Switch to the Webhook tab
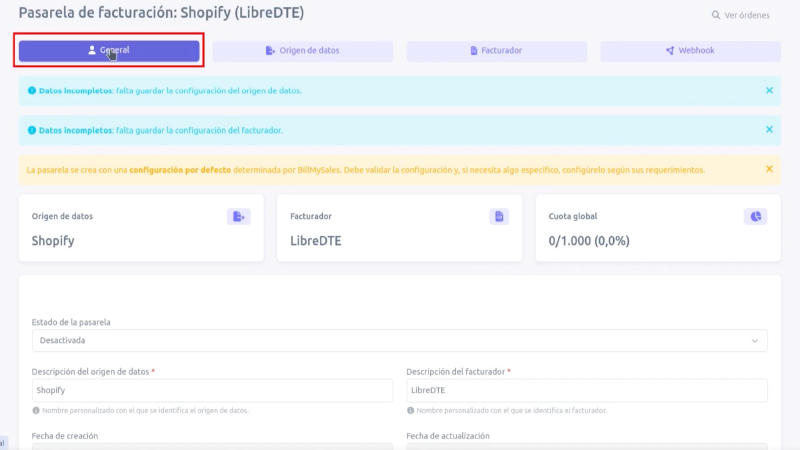Image resolution: width=800 pixels, height=450 pixels. pyautogui.click(x=690, y=51)
